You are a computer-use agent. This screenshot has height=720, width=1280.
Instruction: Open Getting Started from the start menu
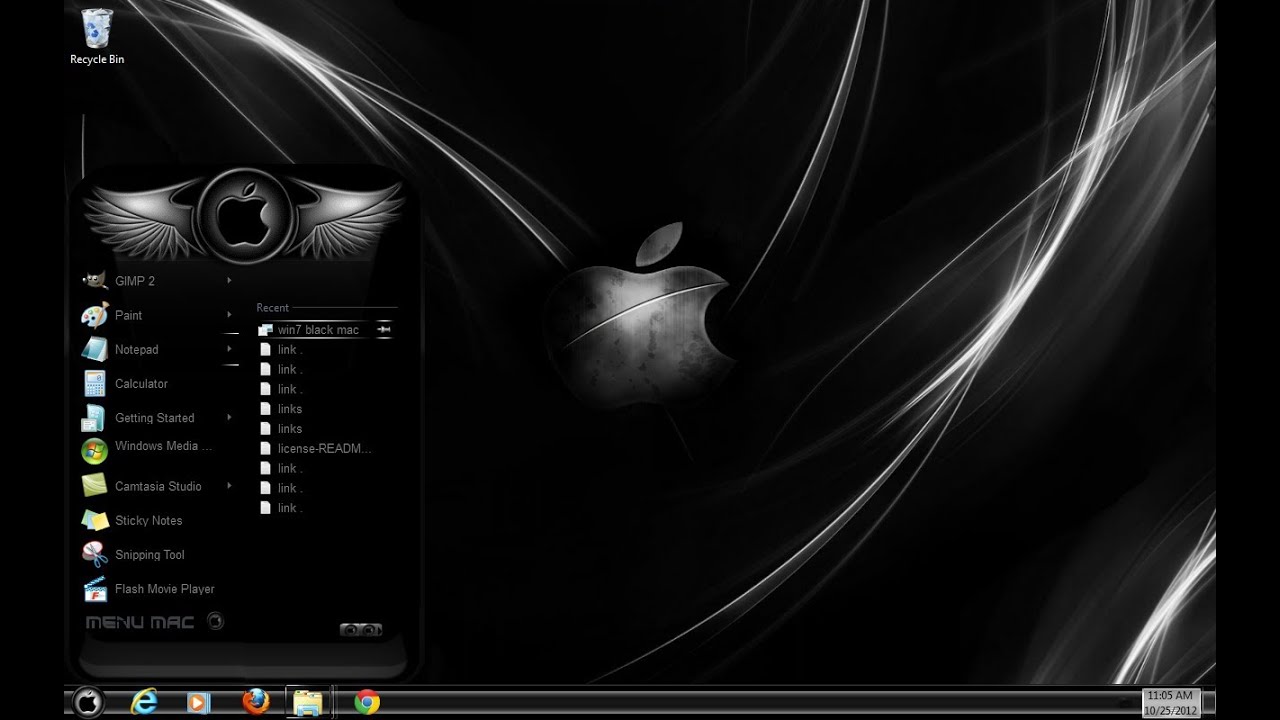pos(154,418)
